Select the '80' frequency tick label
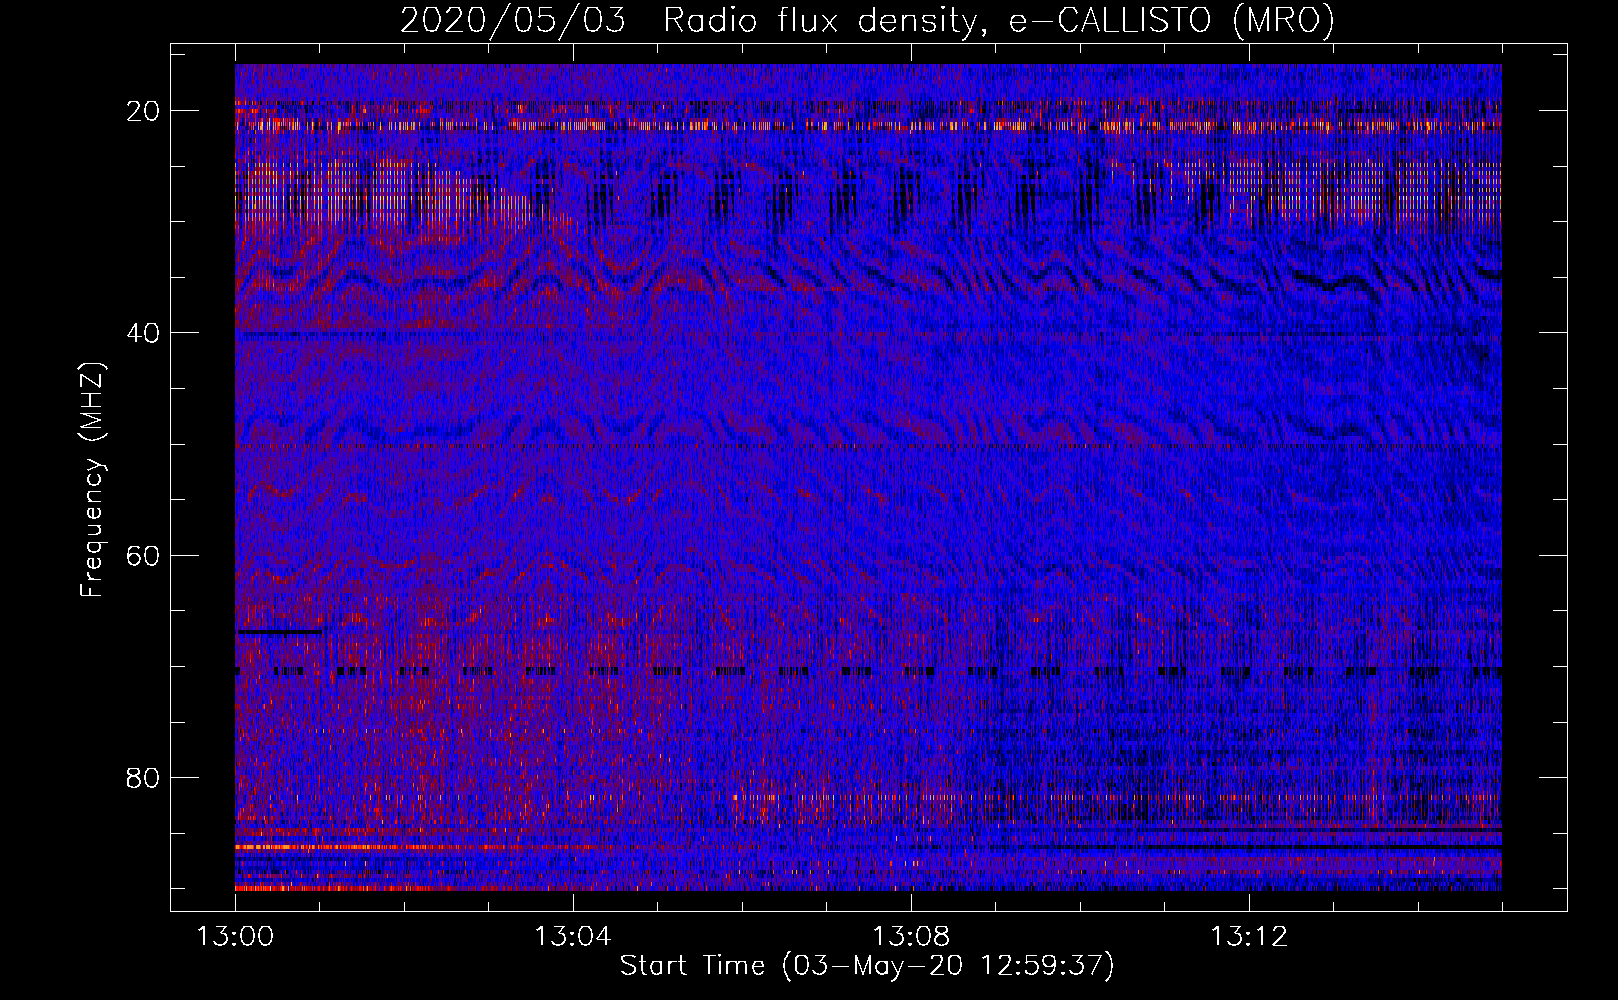The image size is (1618, 1000). pos(143,777)
